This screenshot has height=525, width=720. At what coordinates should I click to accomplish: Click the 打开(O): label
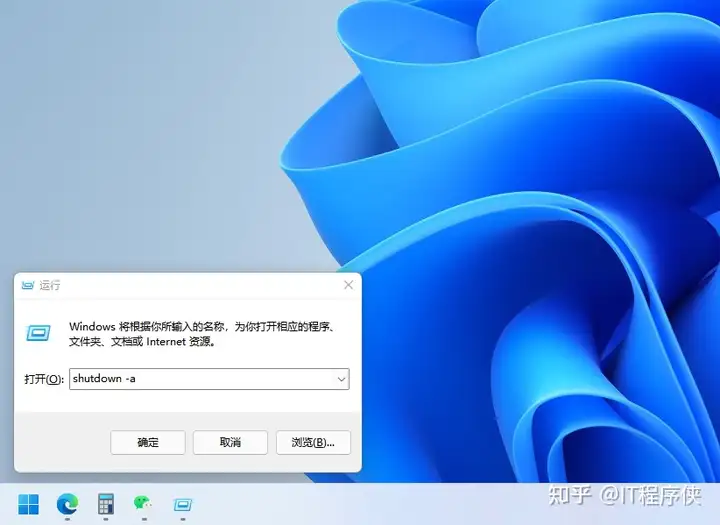(44, 379)
